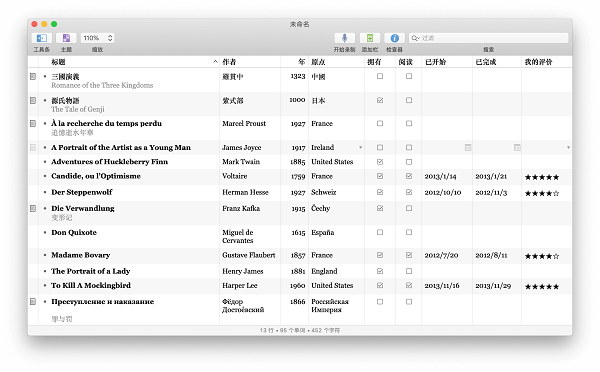Uncheck 拥有 checkbox for Der Steppenwolf
This screenshot has height=372, width=600.
pos(380,192)
